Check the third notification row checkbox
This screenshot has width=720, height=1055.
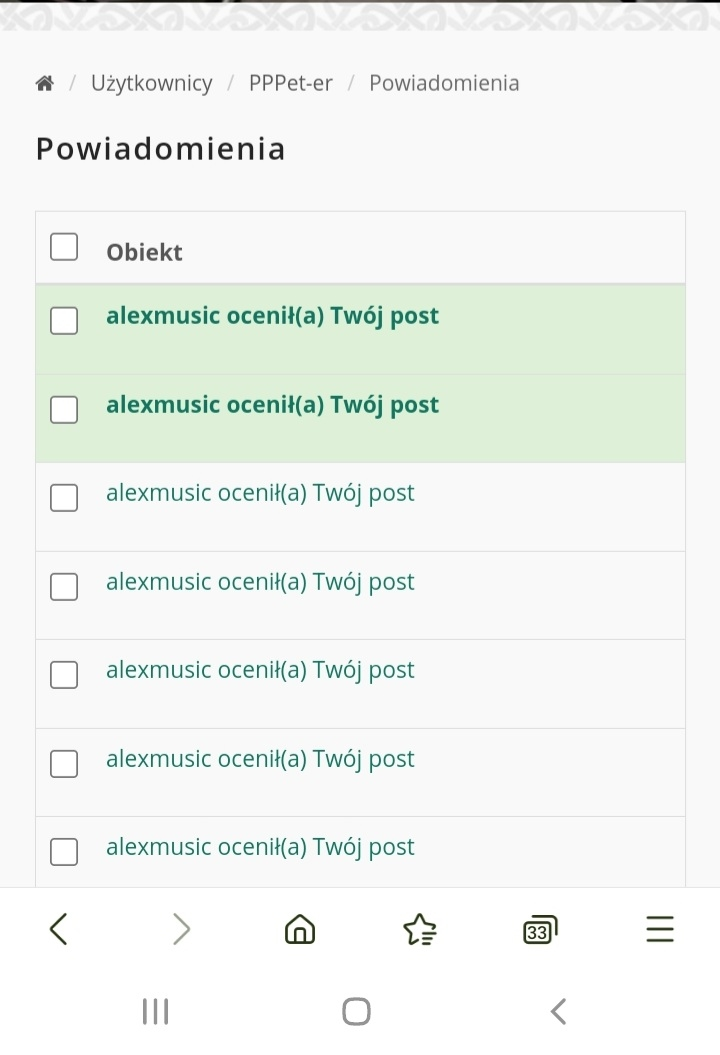[x=64, y=498]
